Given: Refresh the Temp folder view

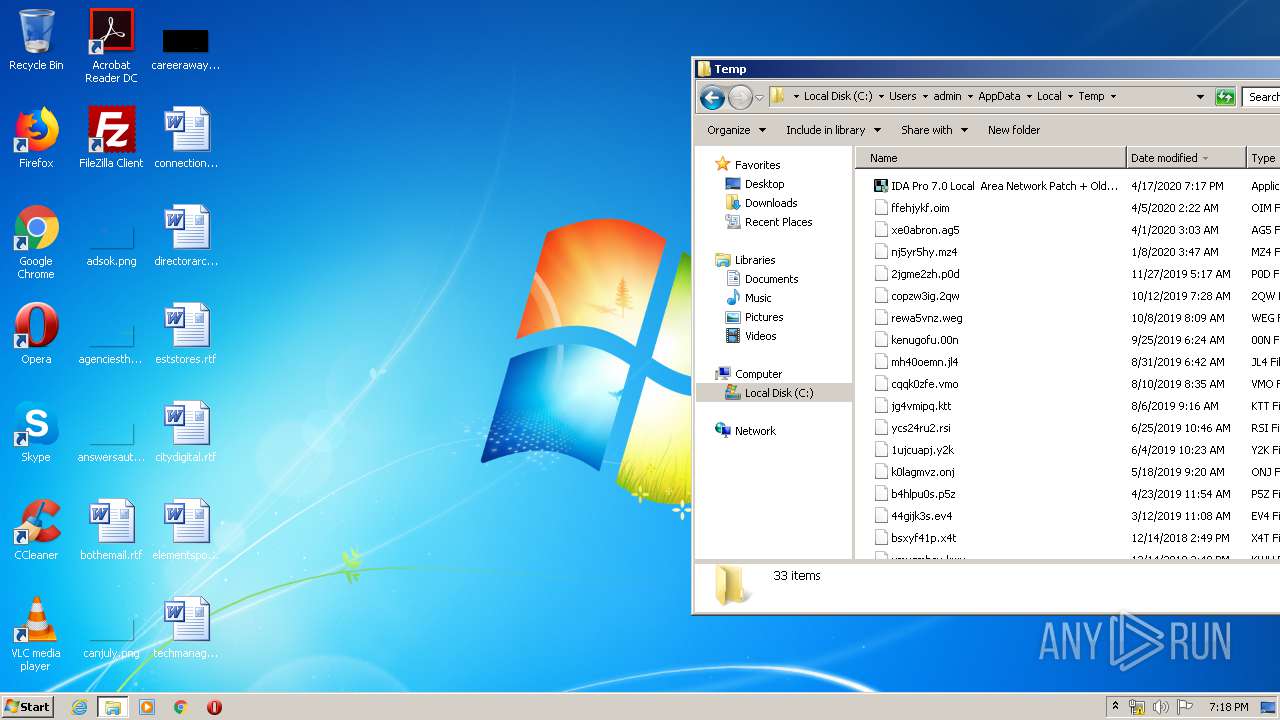Looking at the screenshot, I should [x=1225, y=97].
